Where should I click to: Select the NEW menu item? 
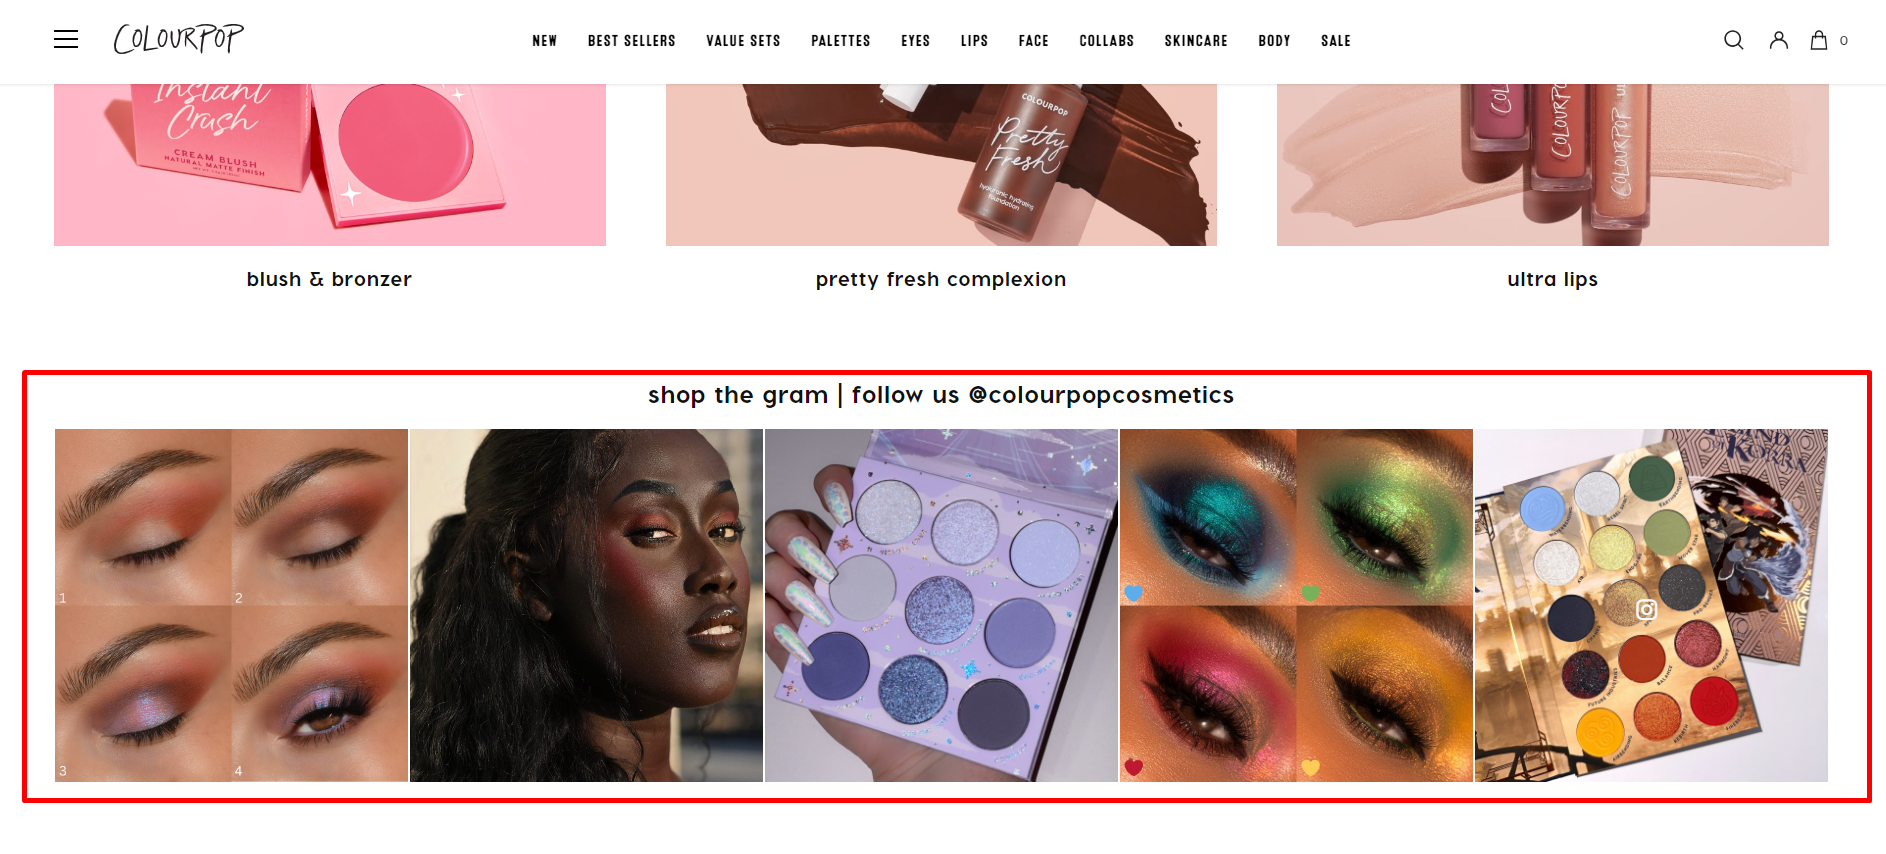(544, 41)
